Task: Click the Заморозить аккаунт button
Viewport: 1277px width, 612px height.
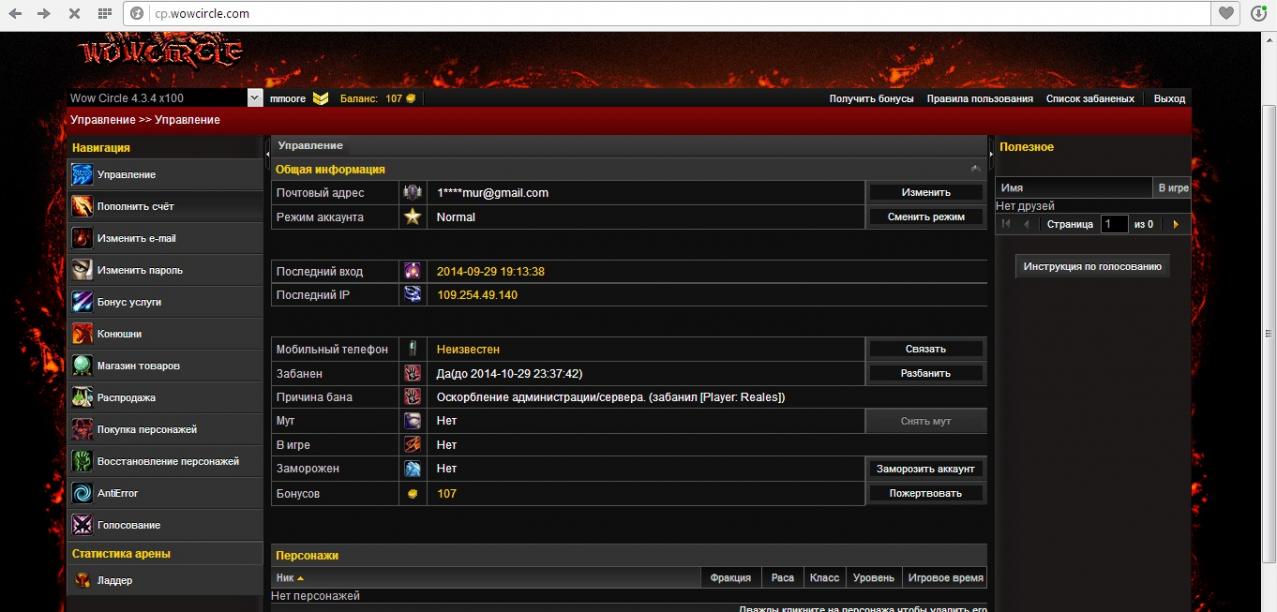Action: 926,469
